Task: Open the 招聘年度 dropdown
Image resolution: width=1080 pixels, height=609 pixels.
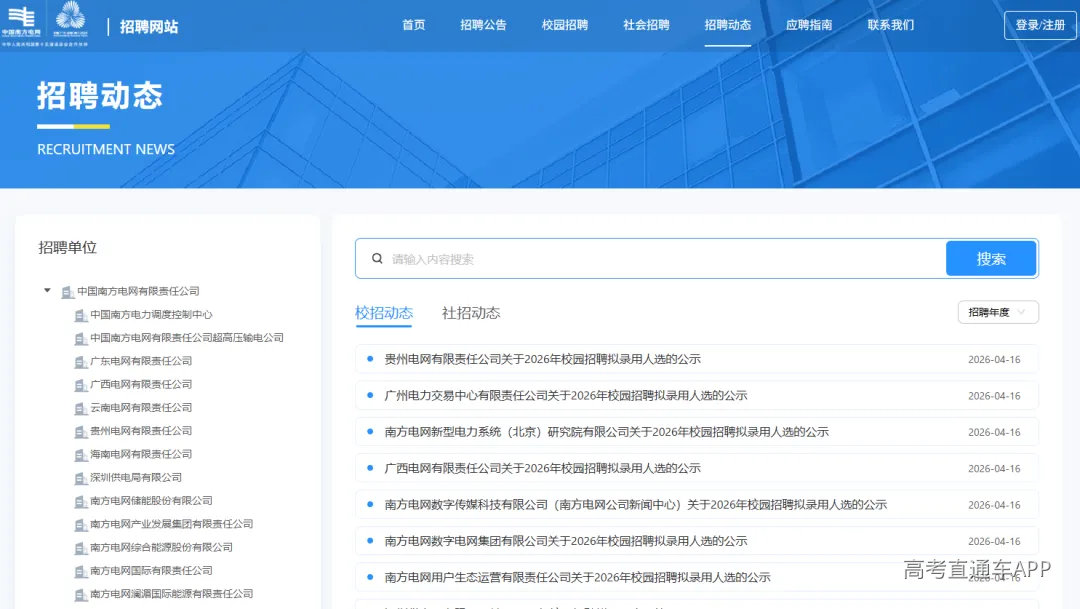Action: pos(997,313)
